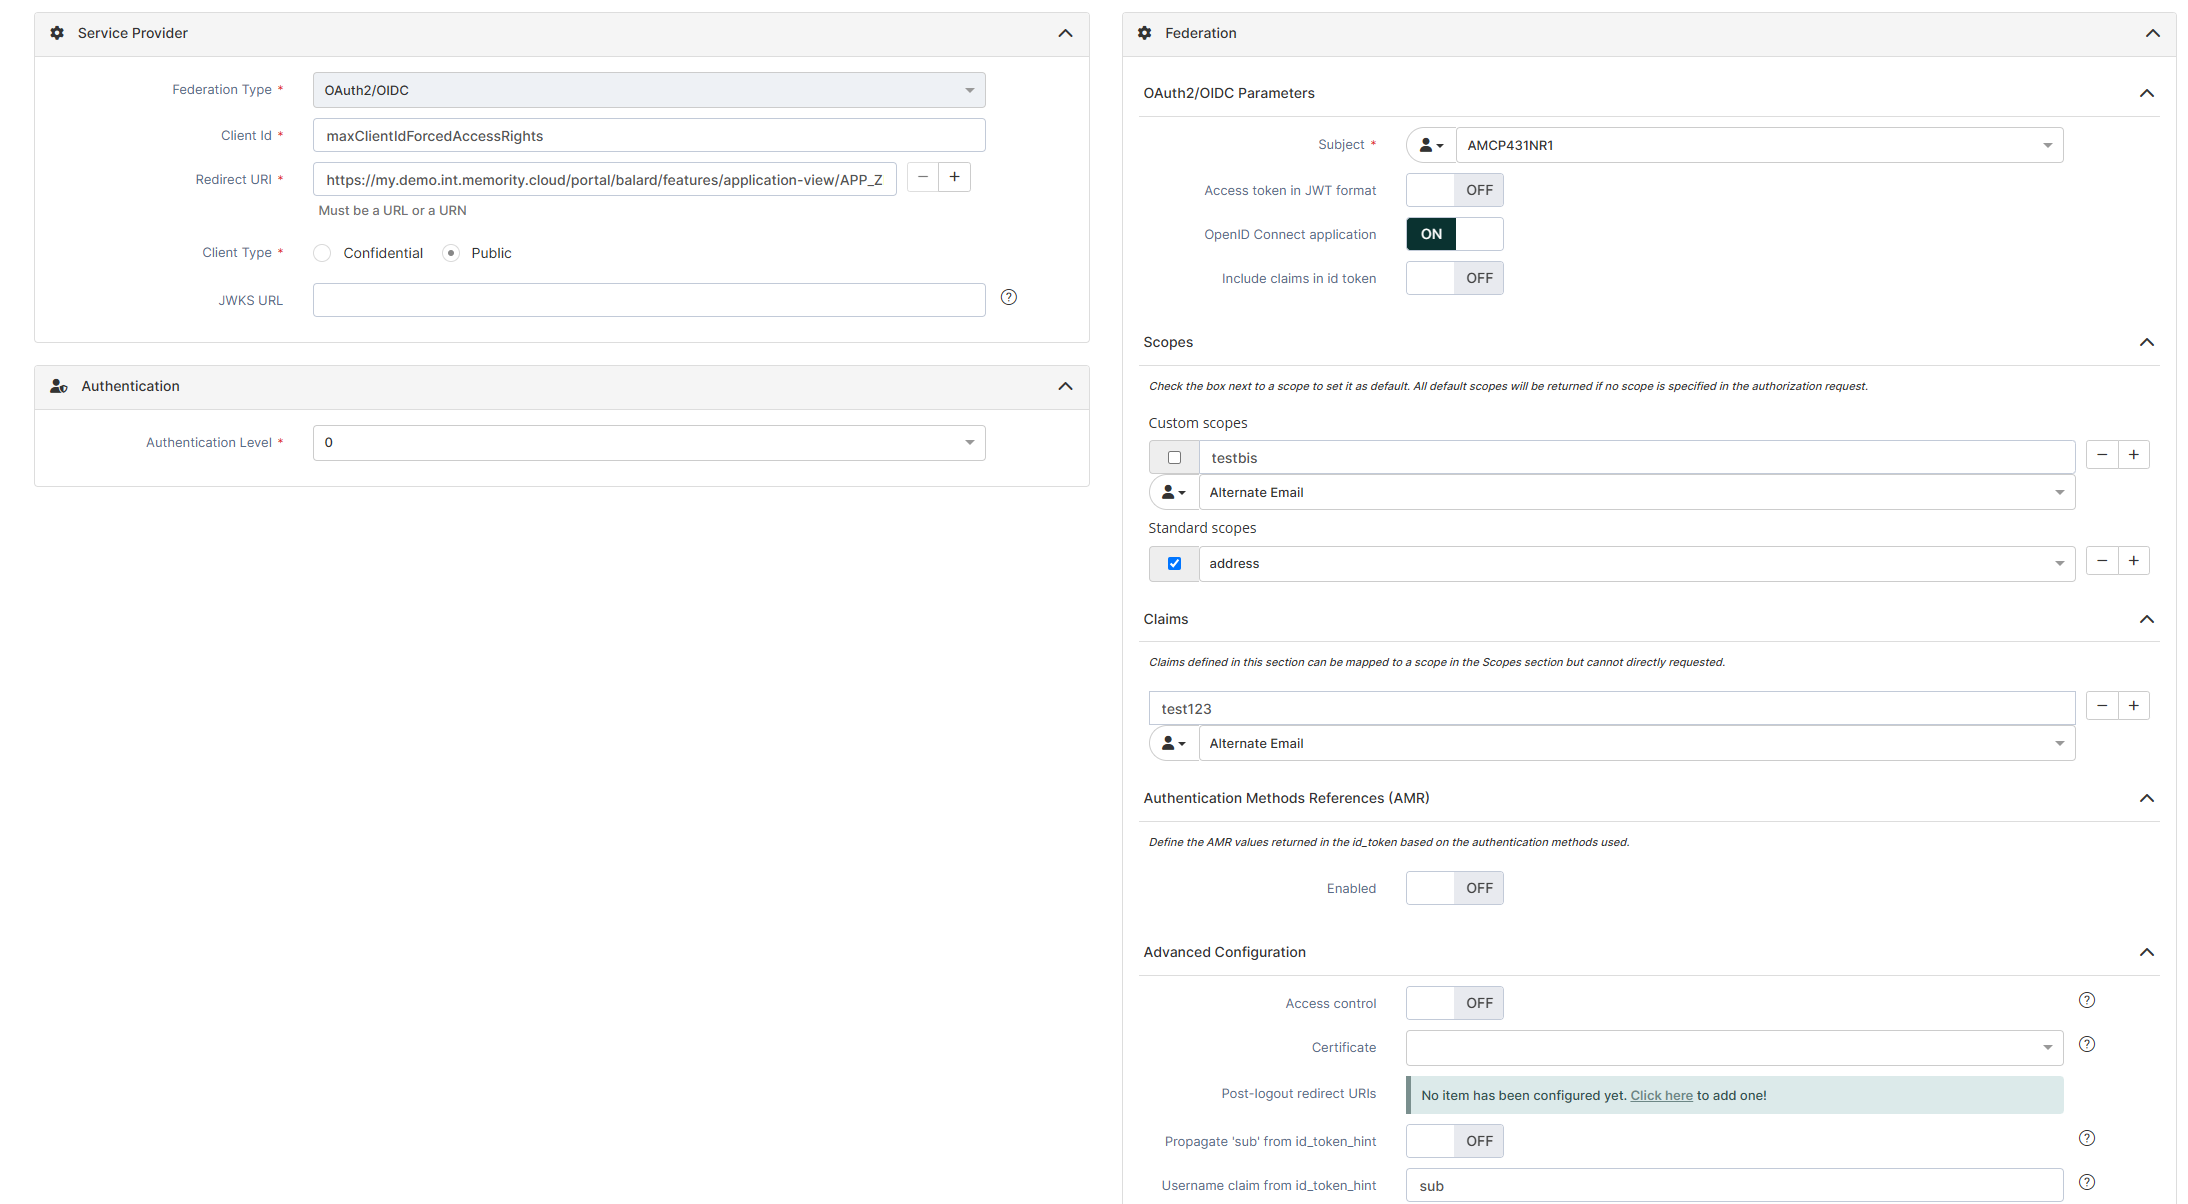
Task: Switch on Access control
Action: 1455,1003
